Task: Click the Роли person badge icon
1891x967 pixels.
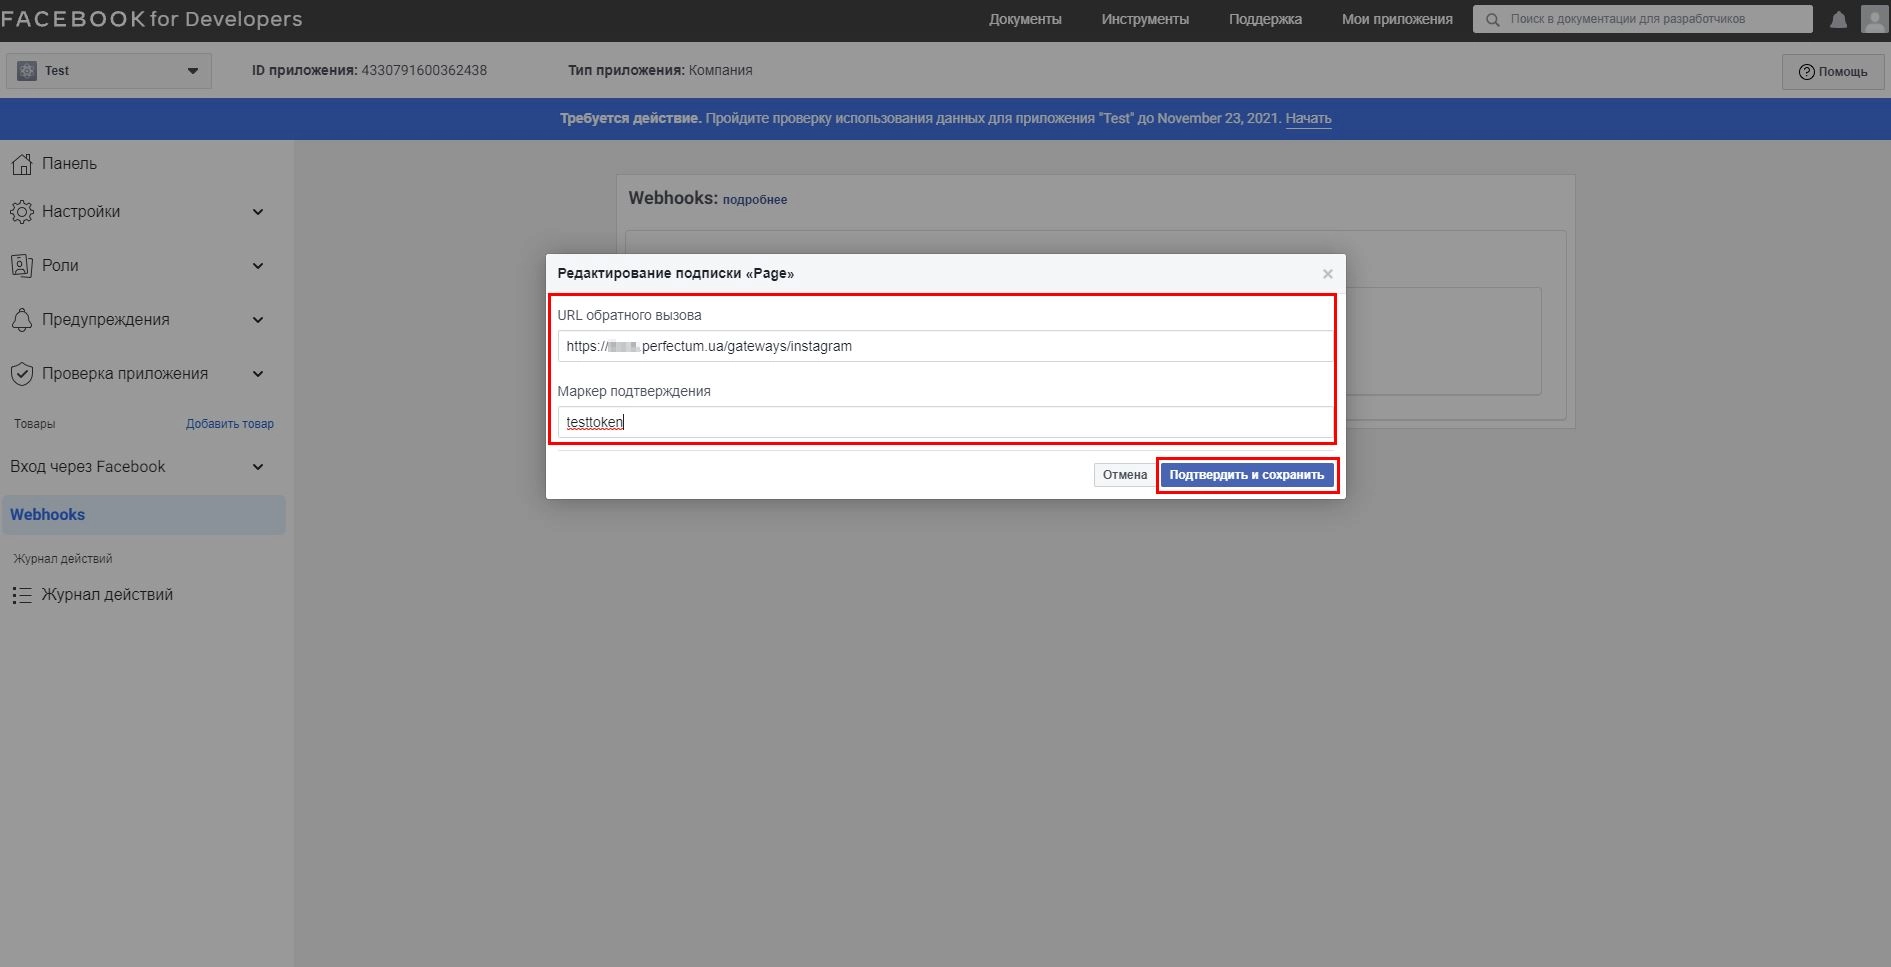Action: 21,266
